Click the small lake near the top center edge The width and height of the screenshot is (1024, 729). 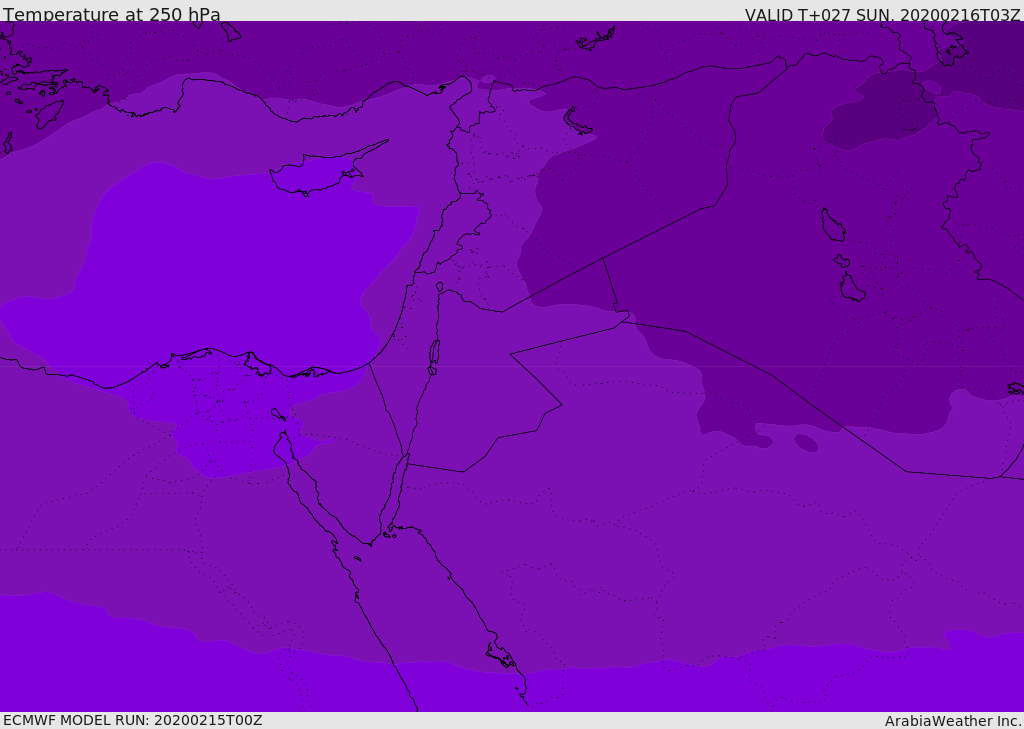pyautogui.click(x=596, y=39)
